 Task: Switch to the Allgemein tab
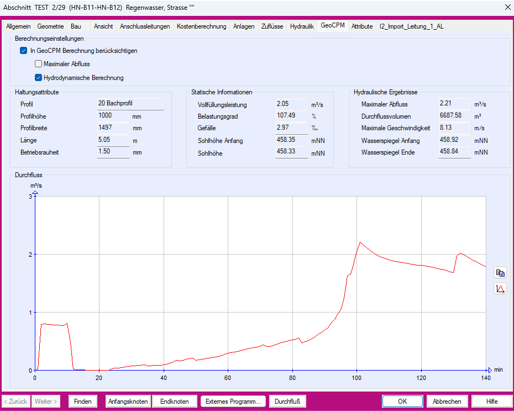[18, 26]
